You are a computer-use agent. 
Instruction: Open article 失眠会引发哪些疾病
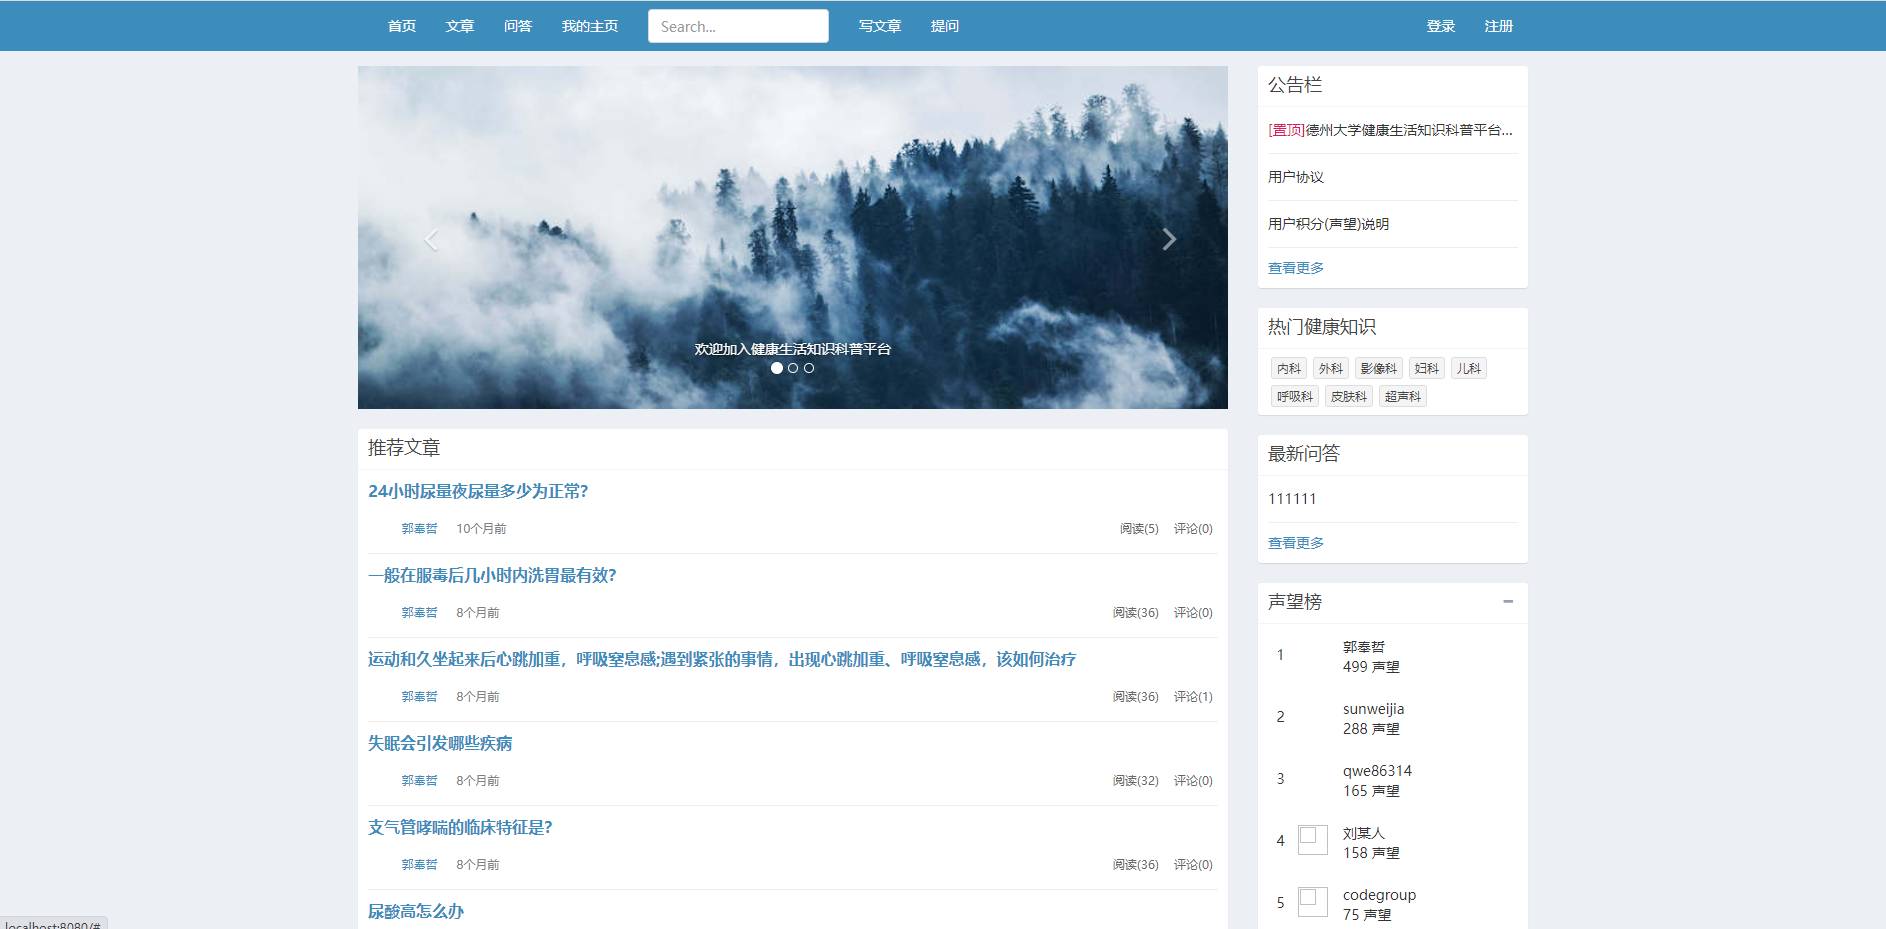440,743
